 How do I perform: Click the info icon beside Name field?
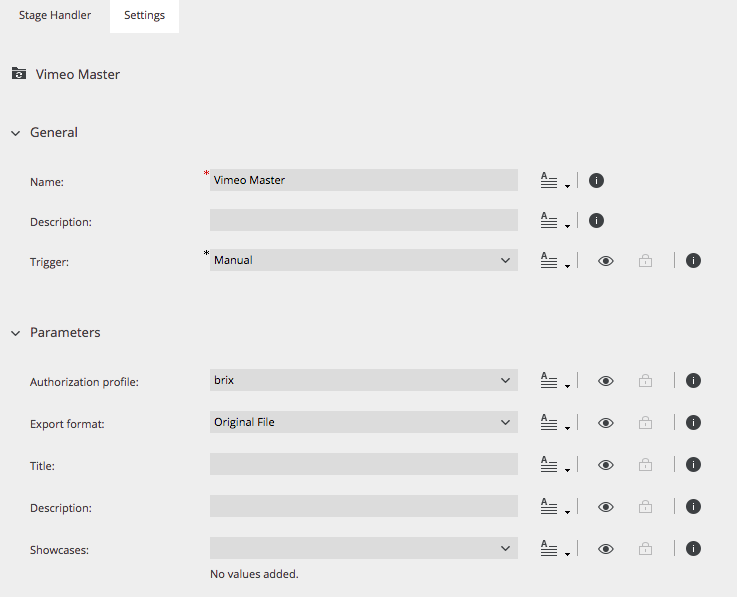(x=596, y=181)
